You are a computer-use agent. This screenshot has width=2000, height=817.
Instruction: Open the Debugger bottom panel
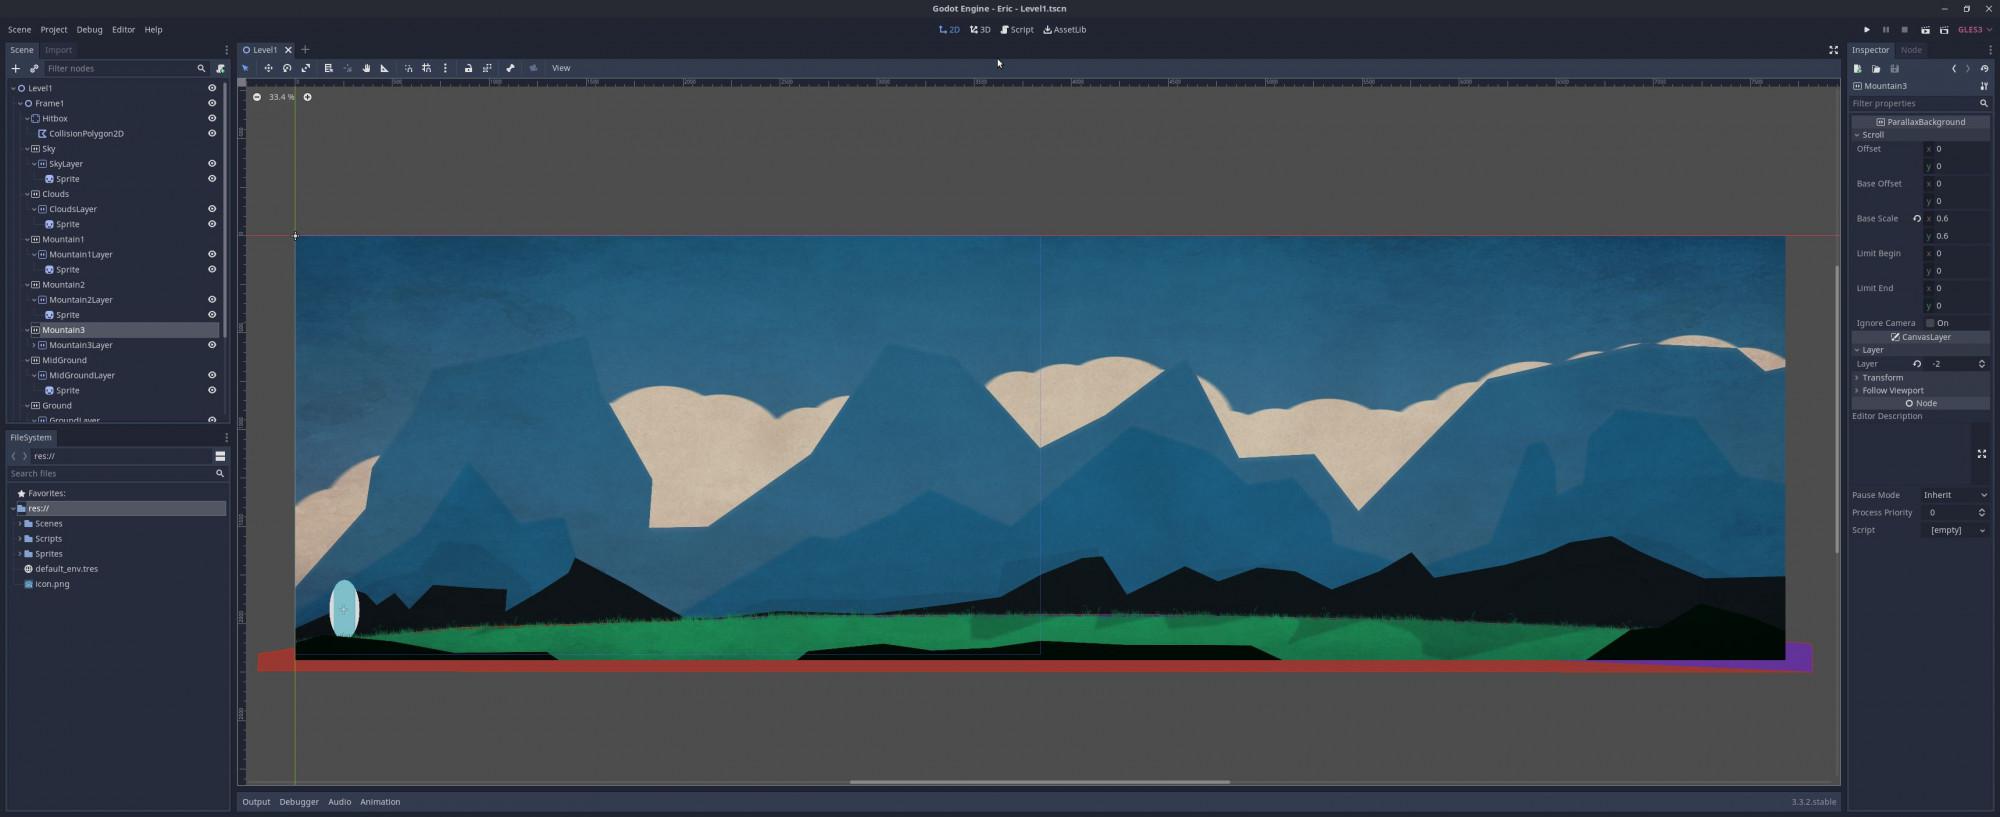coord(299,802)
